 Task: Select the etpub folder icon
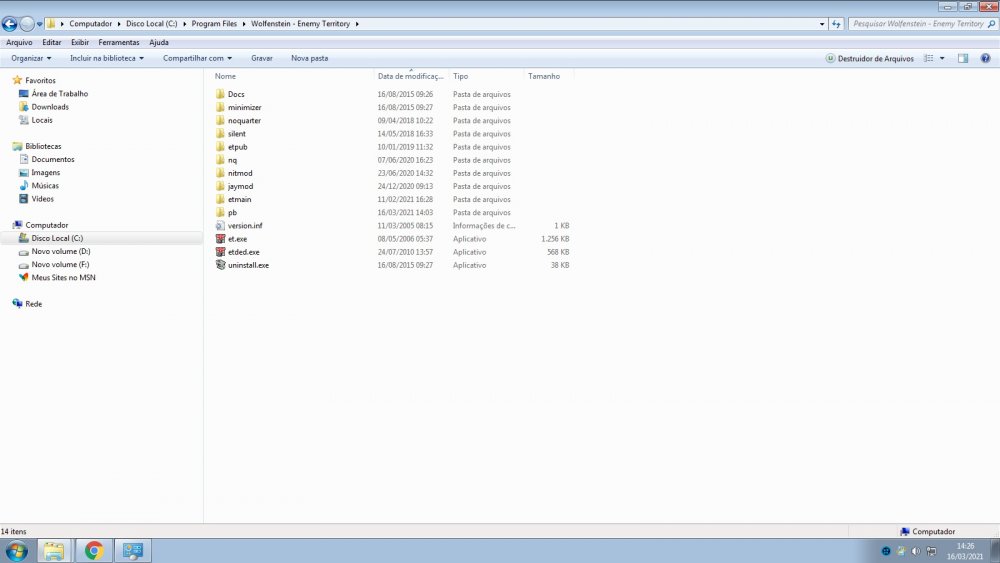tap(220, 147)
